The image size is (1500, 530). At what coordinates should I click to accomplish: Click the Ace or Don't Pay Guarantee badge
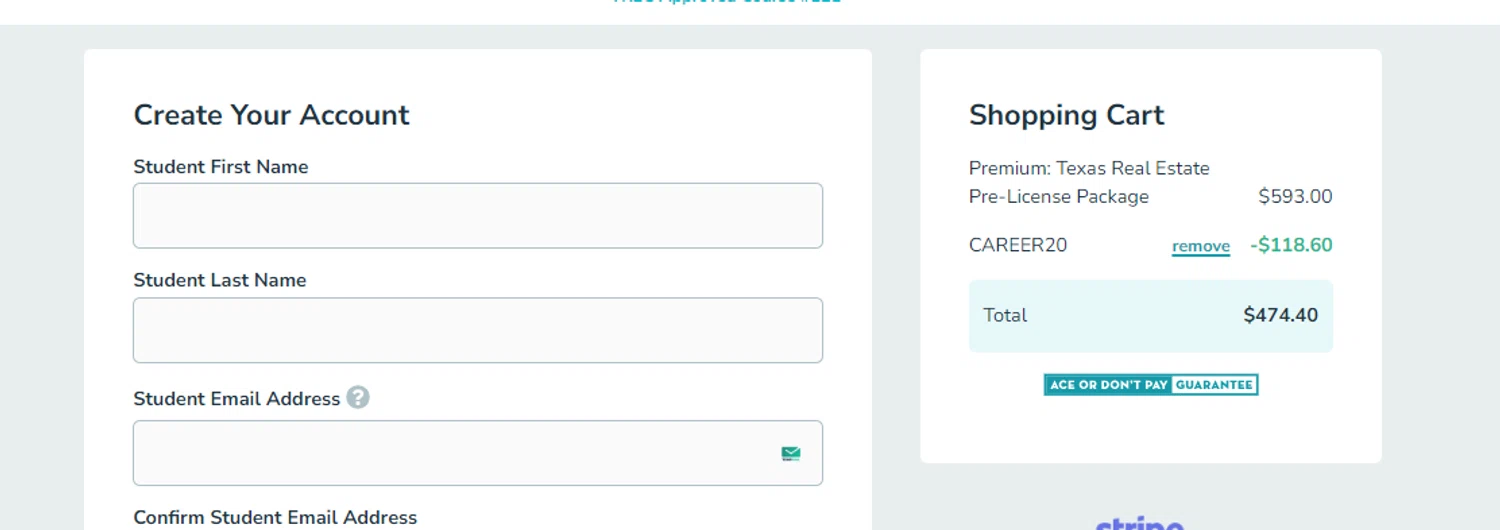click(x=1150, y=385)
